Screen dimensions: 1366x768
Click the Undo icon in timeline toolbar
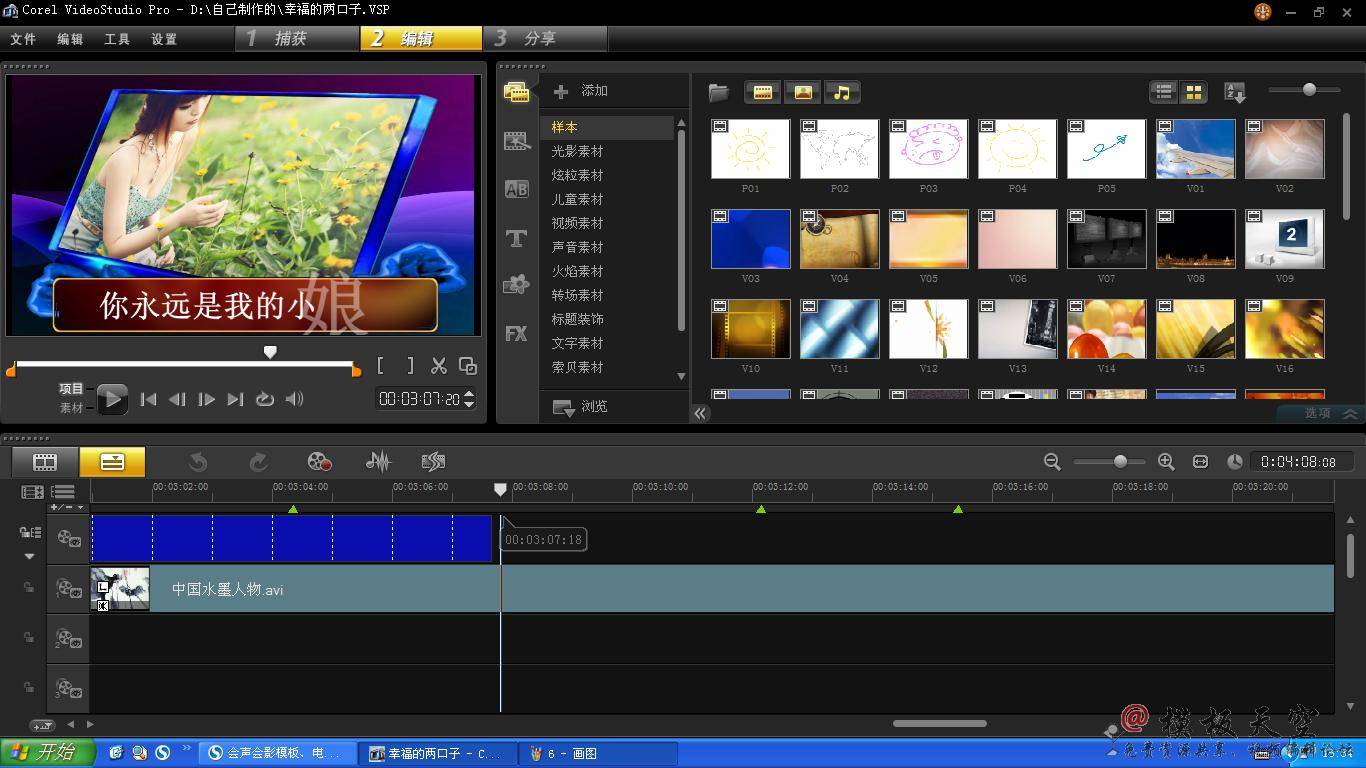(198, 462)
